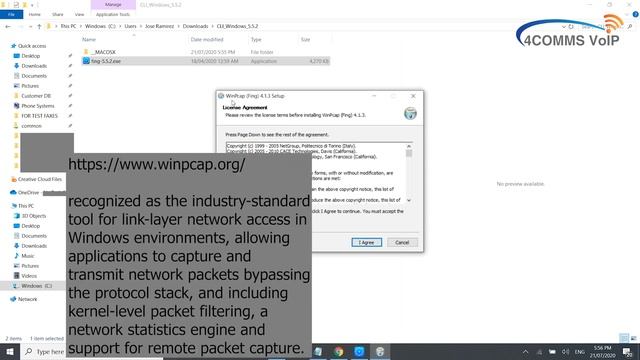Sort files by Size column
The height and width of the screenshot is (360, 640).
(x=305, y=40)
